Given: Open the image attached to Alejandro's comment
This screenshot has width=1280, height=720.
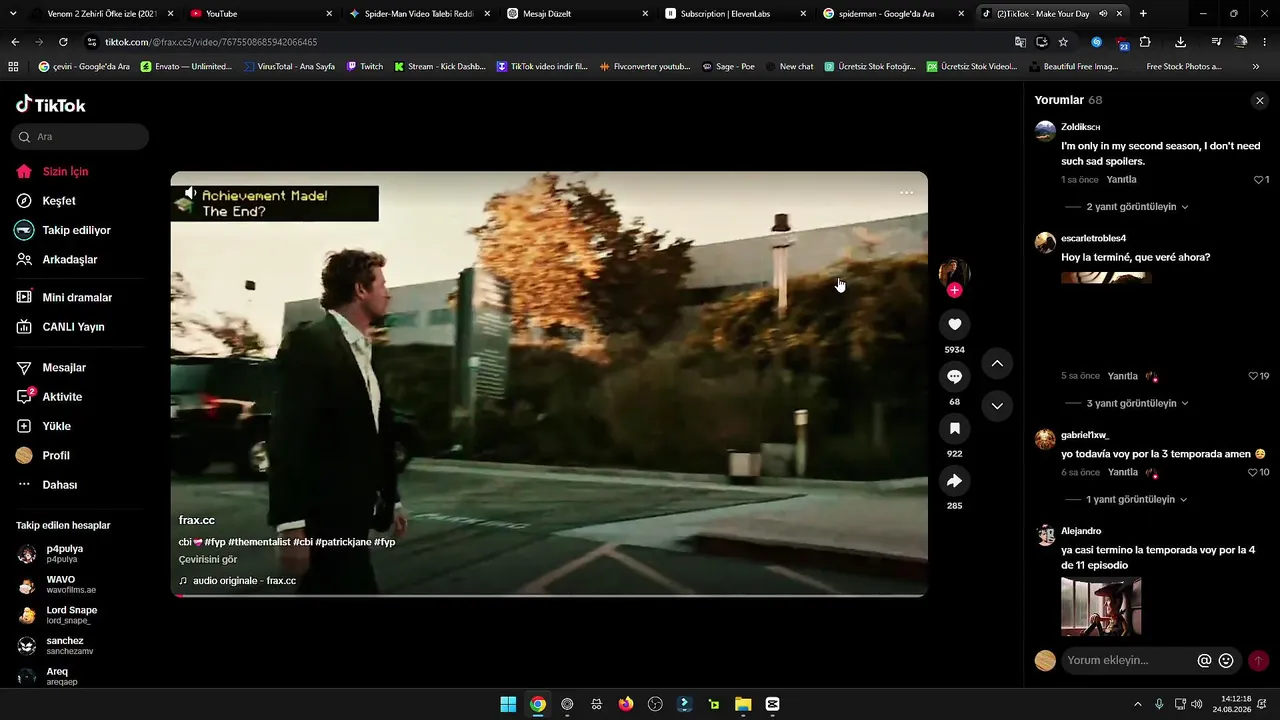Looking at the screenshot, I should 1101,607.
